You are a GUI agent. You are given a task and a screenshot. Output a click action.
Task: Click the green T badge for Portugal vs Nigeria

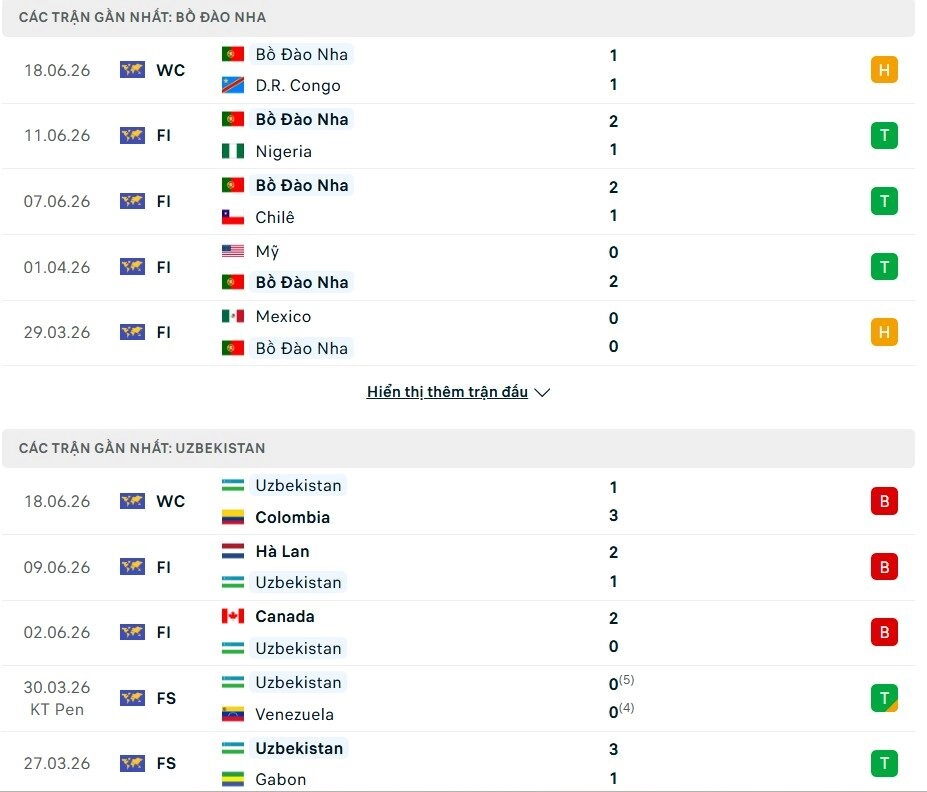click(884, 135)
